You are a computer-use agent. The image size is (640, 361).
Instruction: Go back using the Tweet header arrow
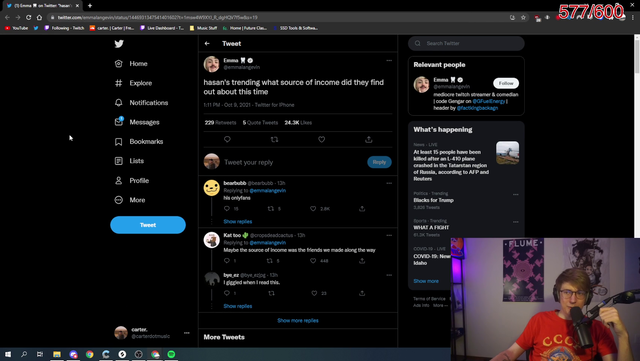pos(207,43)
